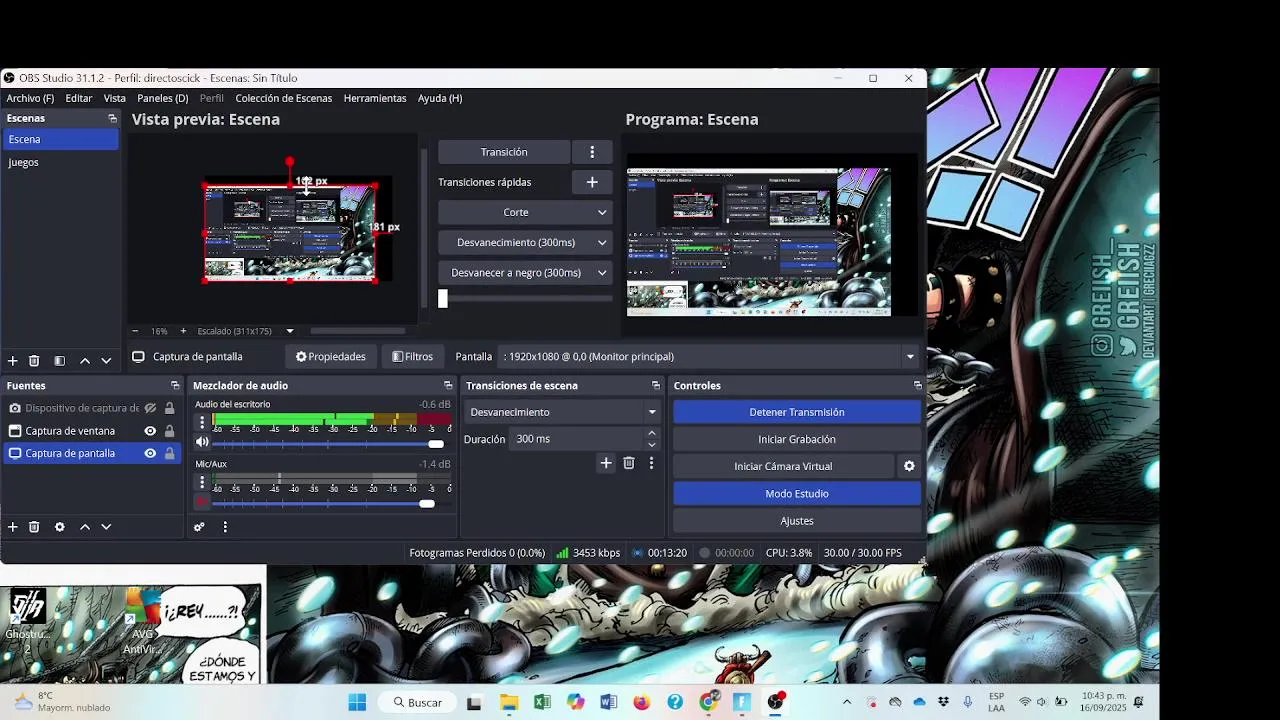Add a new scene with the plus icon
The height and width of the screenshot is (720, 1280).
13,361
